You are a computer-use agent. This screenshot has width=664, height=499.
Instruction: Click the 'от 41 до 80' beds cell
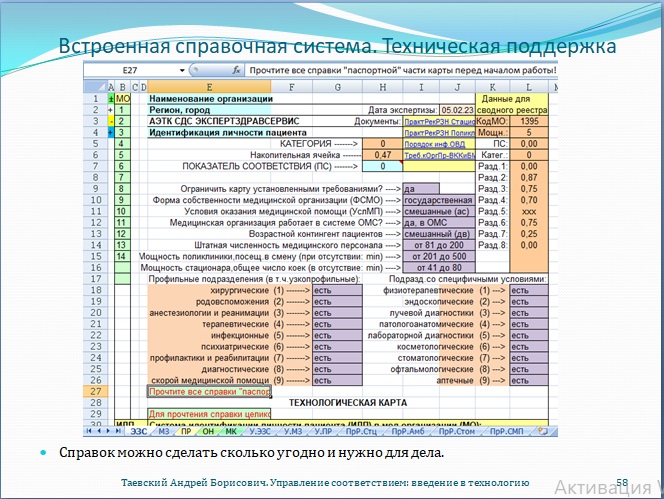point(439,268)
